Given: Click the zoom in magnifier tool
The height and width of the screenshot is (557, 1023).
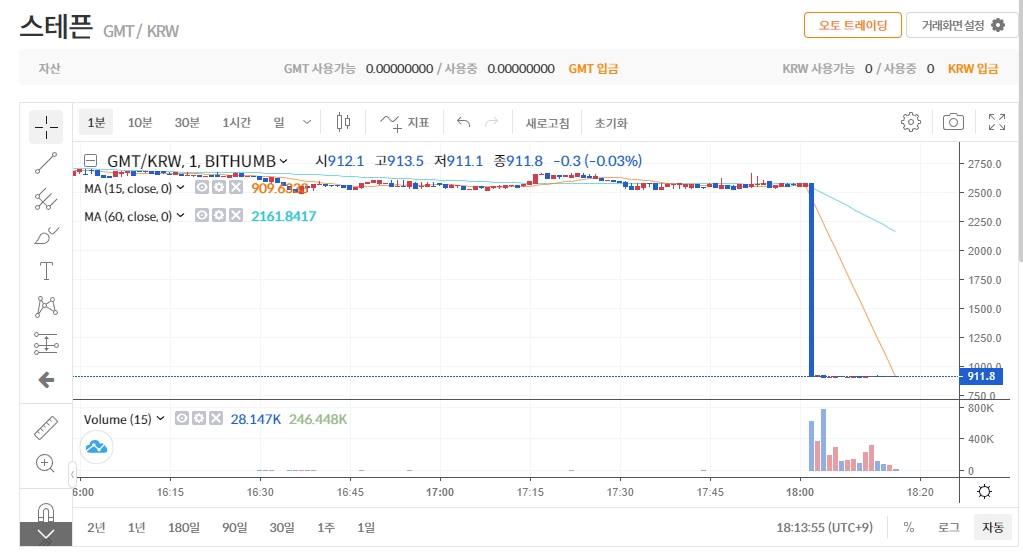Looking at the screenshot, I should pos(46,463).
